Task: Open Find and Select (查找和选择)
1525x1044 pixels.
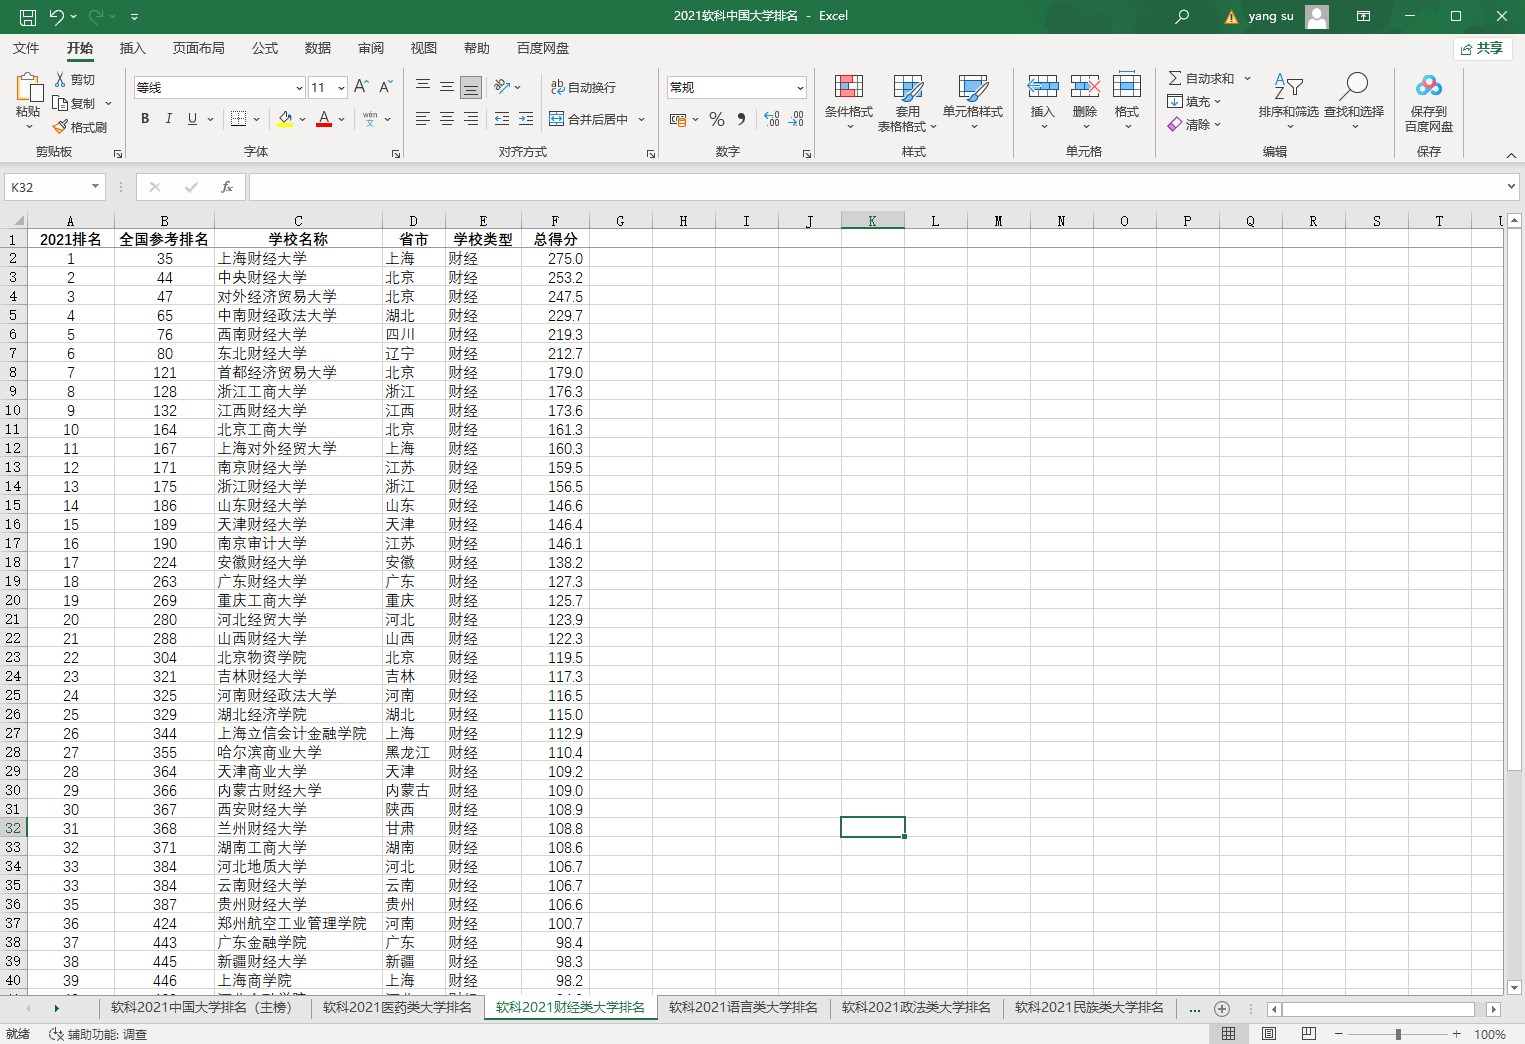Action: tap(1353, 89)
